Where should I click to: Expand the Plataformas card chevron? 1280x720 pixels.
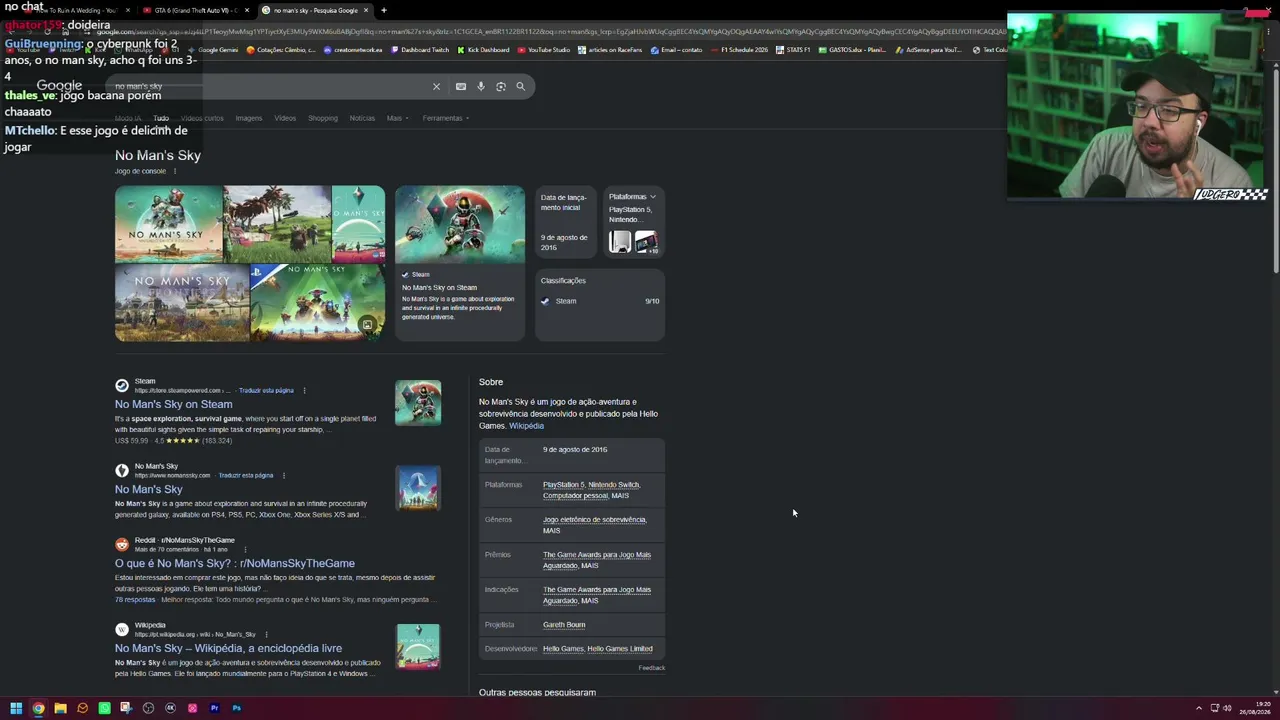(x=653, y=197)
